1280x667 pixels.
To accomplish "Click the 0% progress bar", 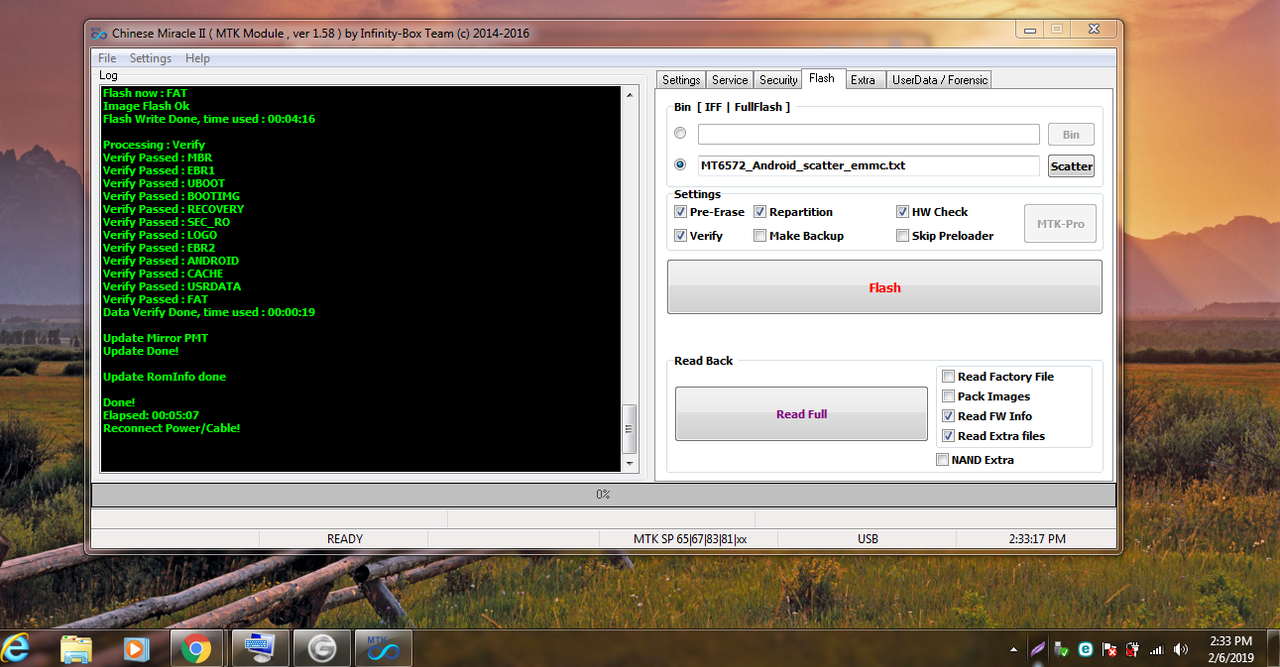I will coord(603,495).
